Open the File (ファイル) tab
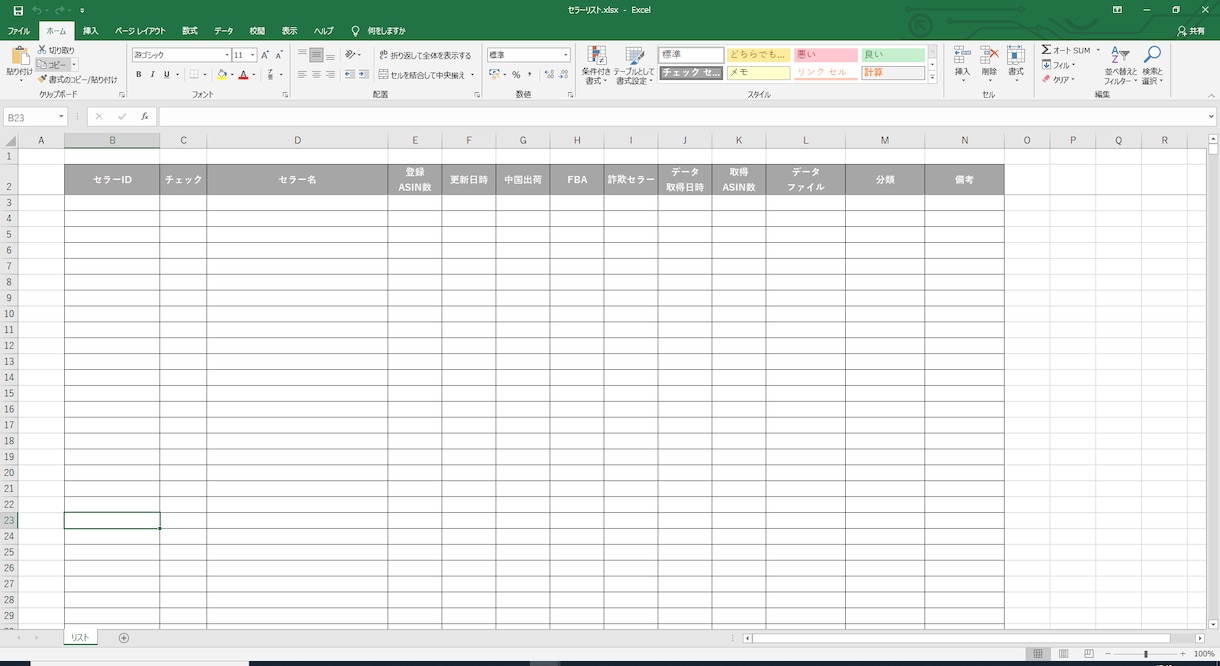Viewport: 1220px width, 666px height. pos(19,31)
